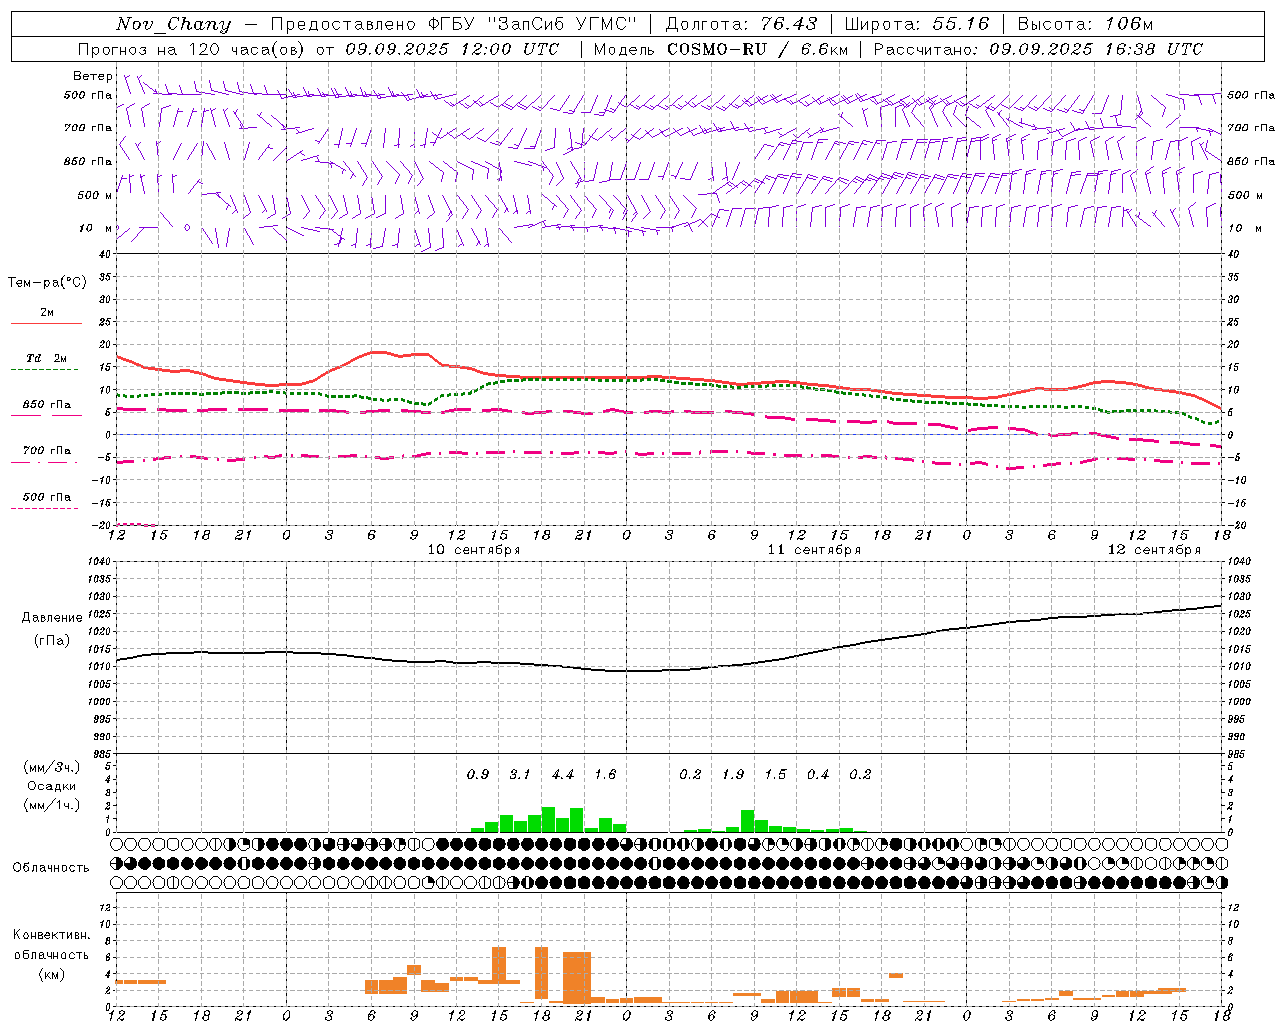
Task: Click the "Давление" pressure panel label
Action: pos(52,618)
